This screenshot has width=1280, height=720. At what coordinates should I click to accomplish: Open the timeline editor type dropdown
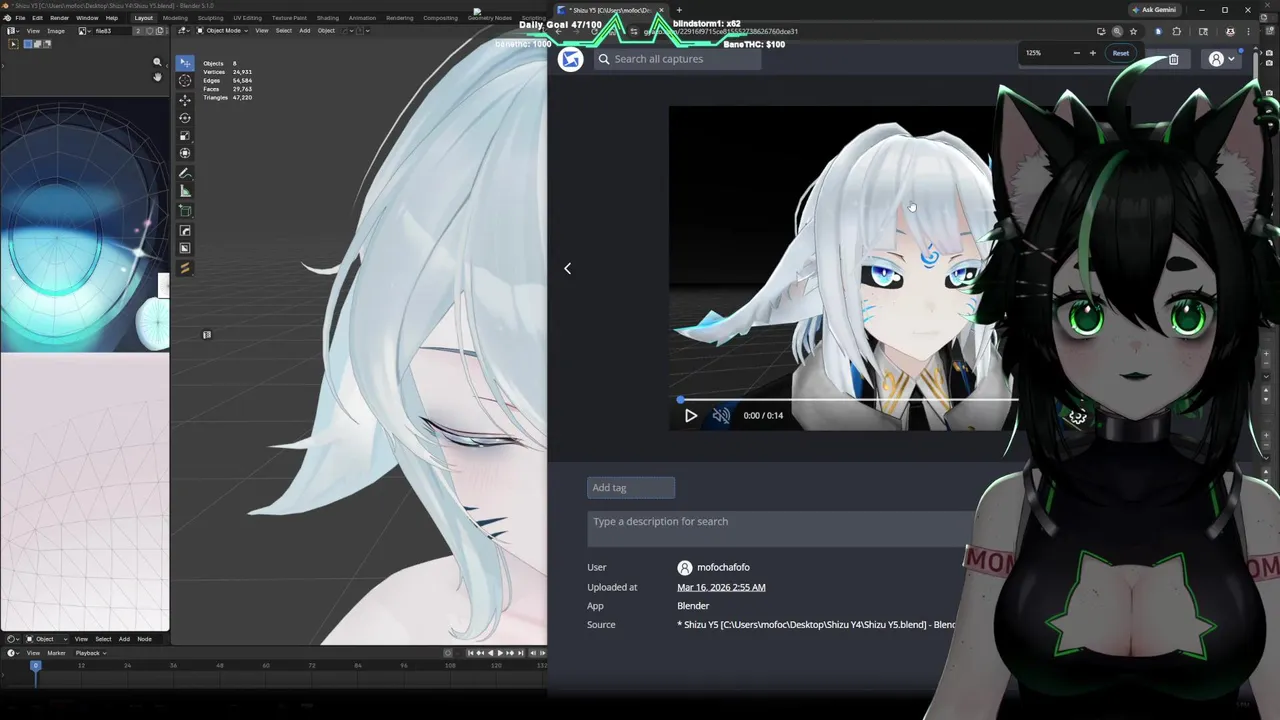tap(13, 653)
